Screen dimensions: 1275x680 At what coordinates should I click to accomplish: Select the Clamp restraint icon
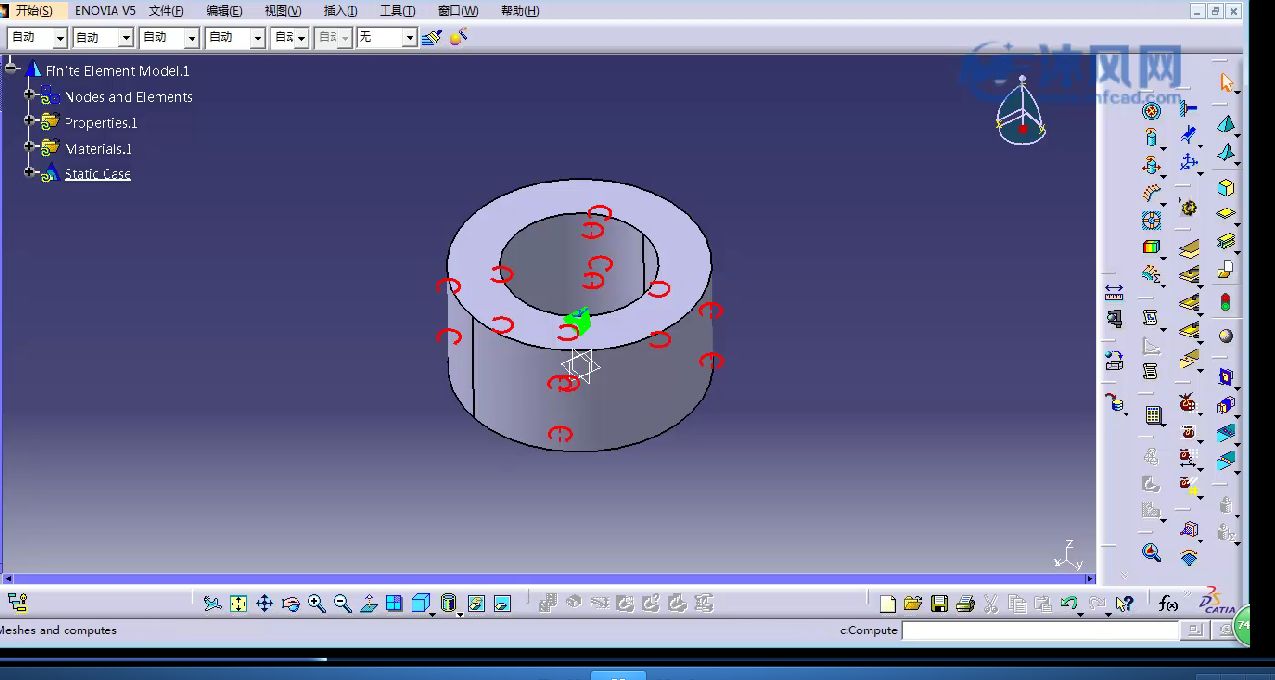1188,110
